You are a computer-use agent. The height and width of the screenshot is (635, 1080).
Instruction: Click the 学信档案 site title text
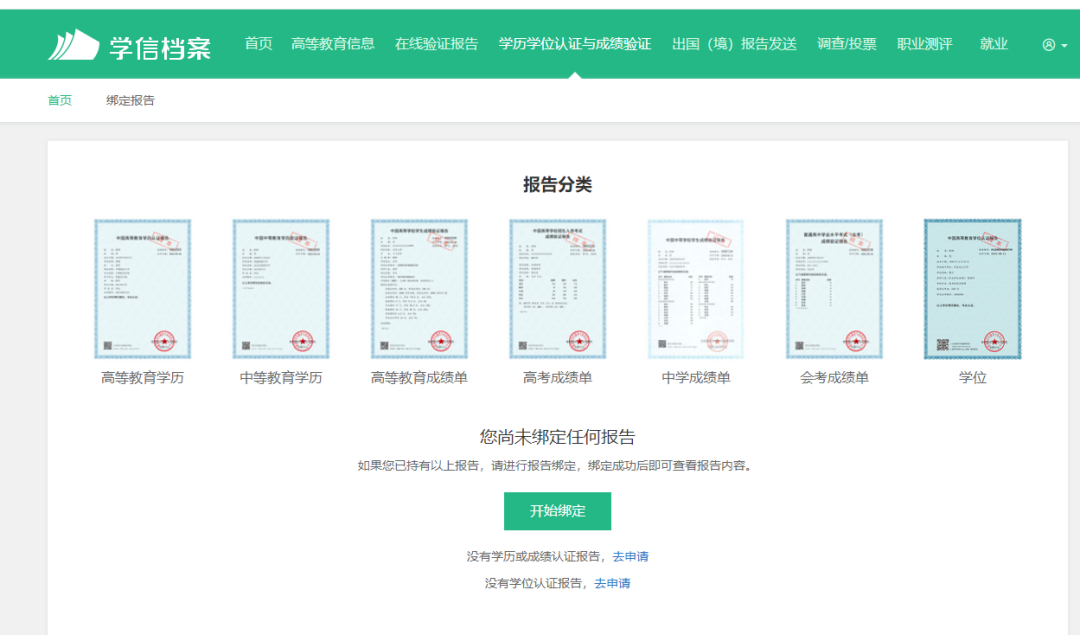click(x=160, y=48)
